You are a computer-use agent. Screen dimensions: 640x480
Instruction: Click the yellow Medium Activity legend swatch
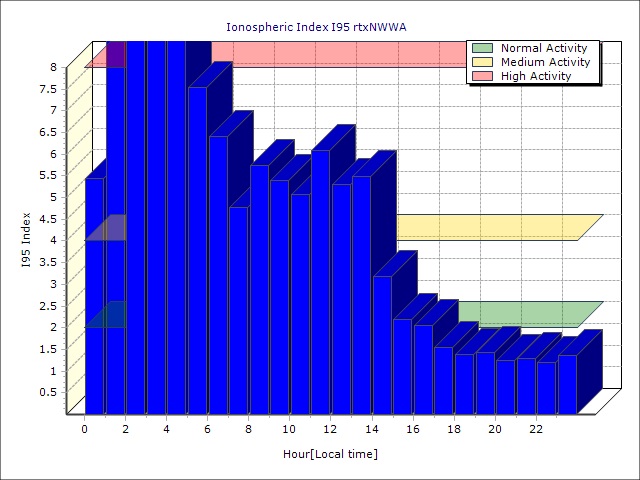pyautogui.click(x=482, y=62)
